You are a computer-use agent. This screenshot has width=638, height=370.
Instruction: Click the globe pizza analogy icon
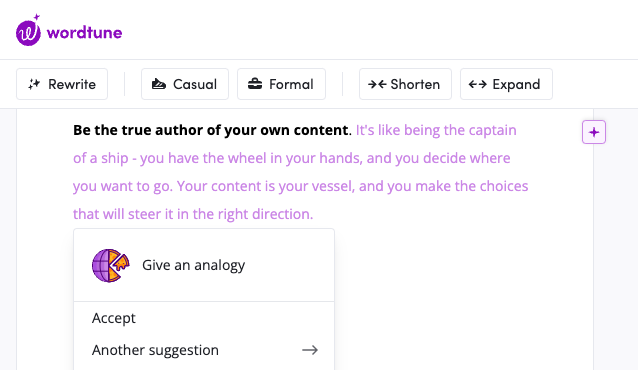tap(110, 265)
